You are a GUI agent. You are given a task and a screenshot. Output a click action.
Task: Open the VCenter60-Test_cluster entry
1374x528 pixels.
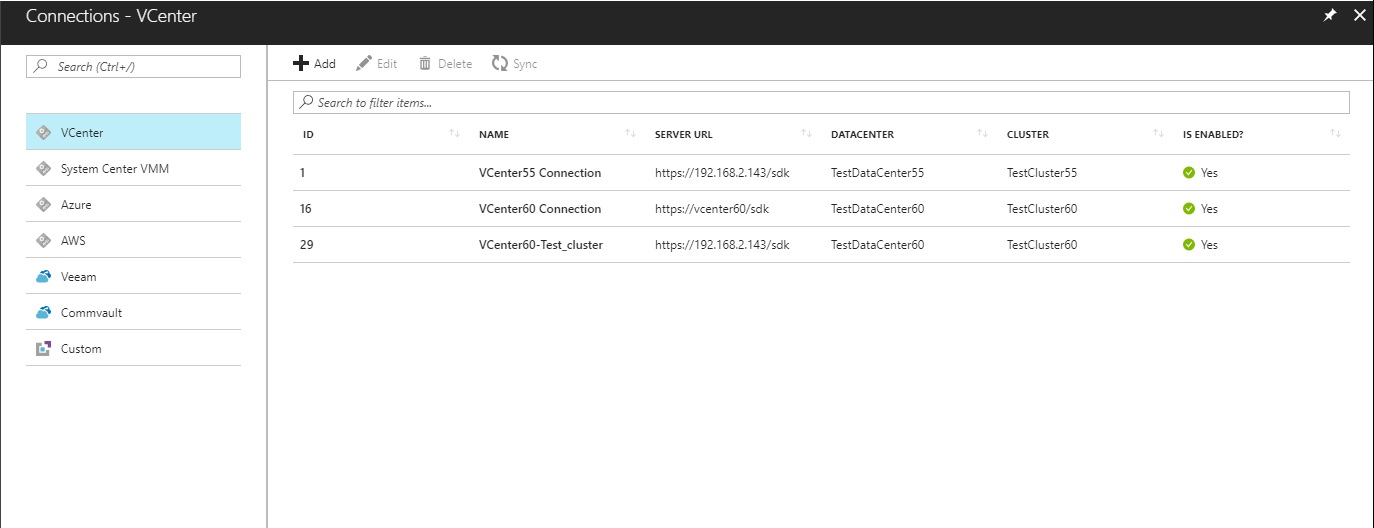click(541, 245)
